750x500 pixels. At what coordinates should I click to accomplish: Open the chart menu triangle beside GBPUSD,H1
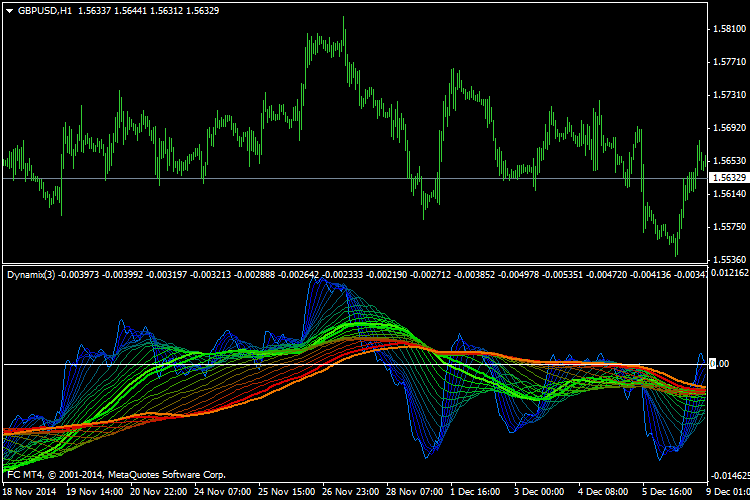(x=10, y=11)
